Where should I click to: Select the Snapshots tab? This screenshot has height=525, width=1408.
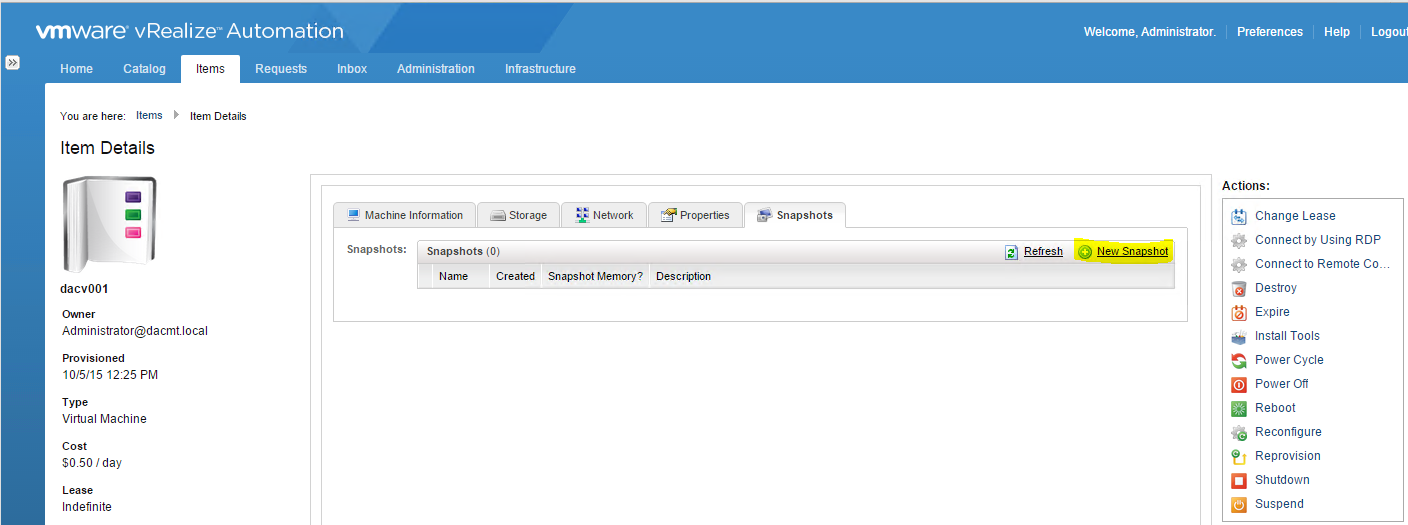[x=795, y=215]
